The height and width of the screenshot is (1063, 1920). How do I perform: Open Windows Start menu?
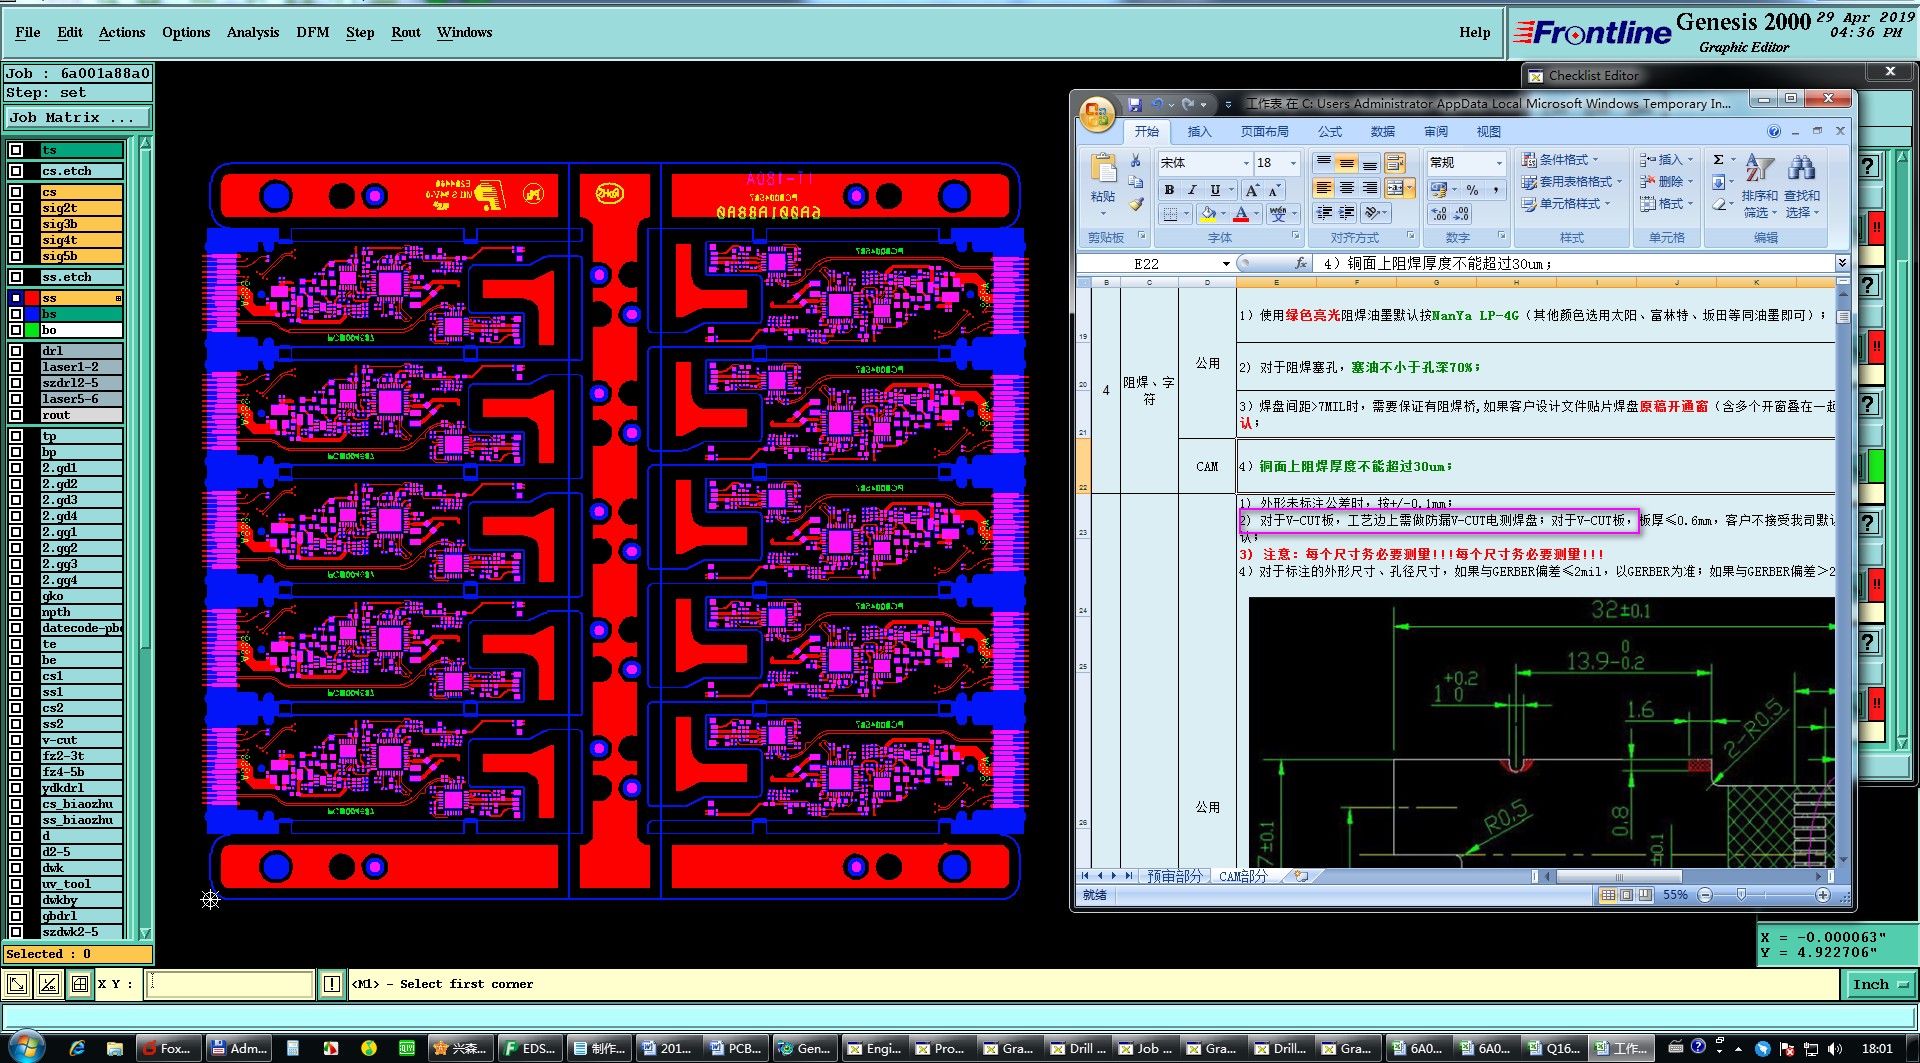[27, 1047]
